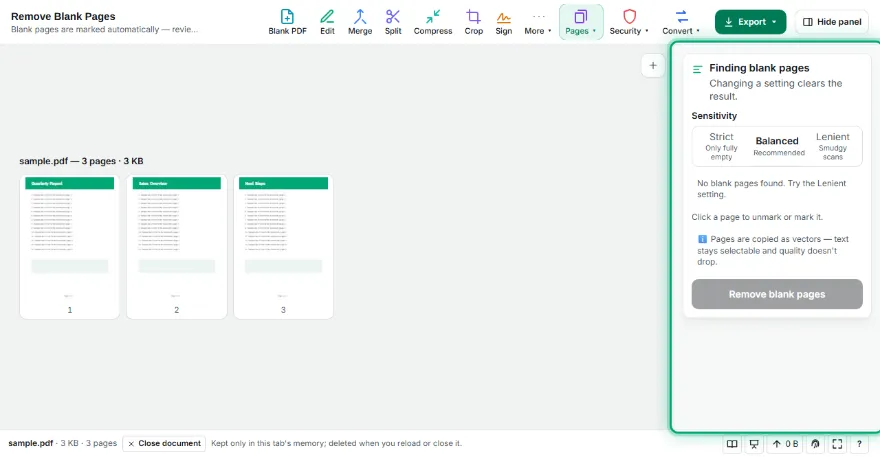Screen dimensions: 880x457
Task: Open the Compress tool
Action: point(433,22)
